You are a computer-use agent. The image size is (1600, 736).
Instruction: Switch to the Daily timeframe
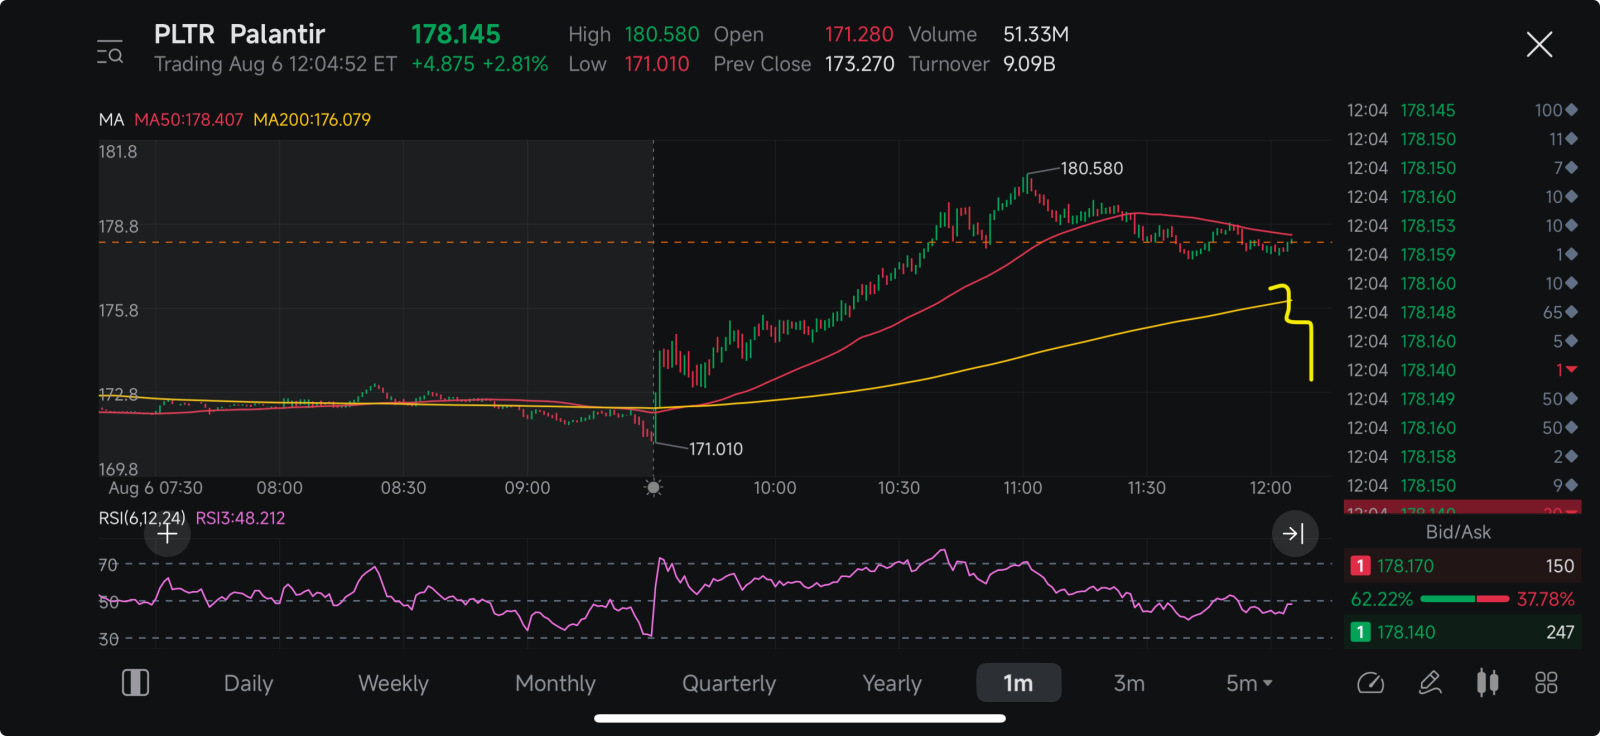(x=248, y=684)
